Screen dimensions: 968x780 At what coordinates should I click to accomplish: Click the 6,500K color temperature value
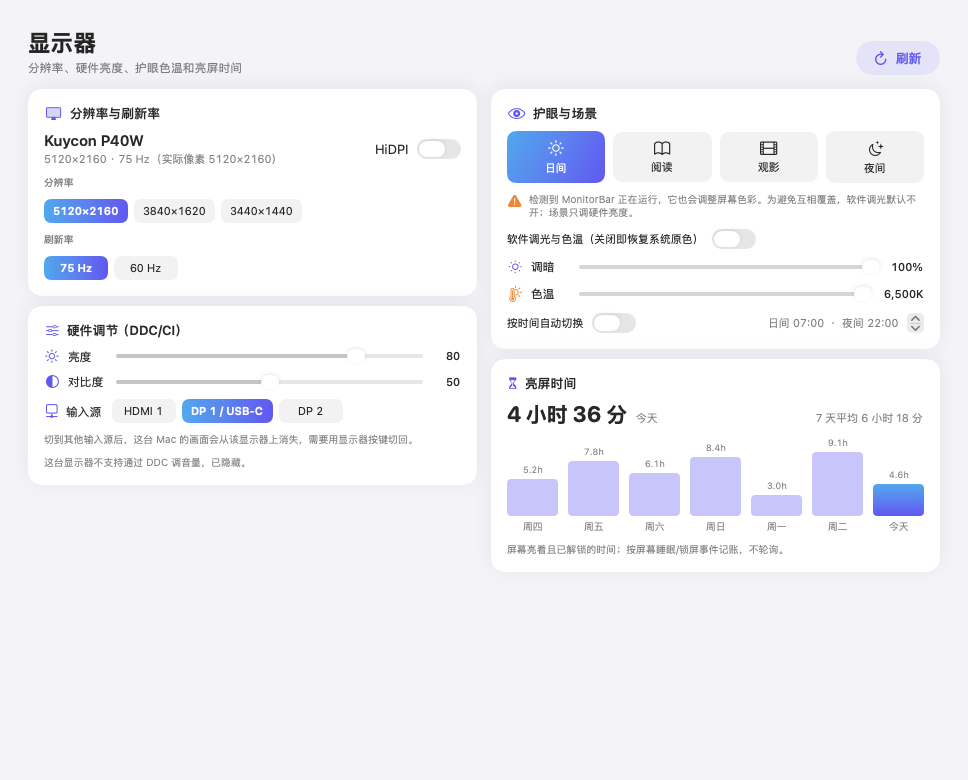[x=903, y=295]
